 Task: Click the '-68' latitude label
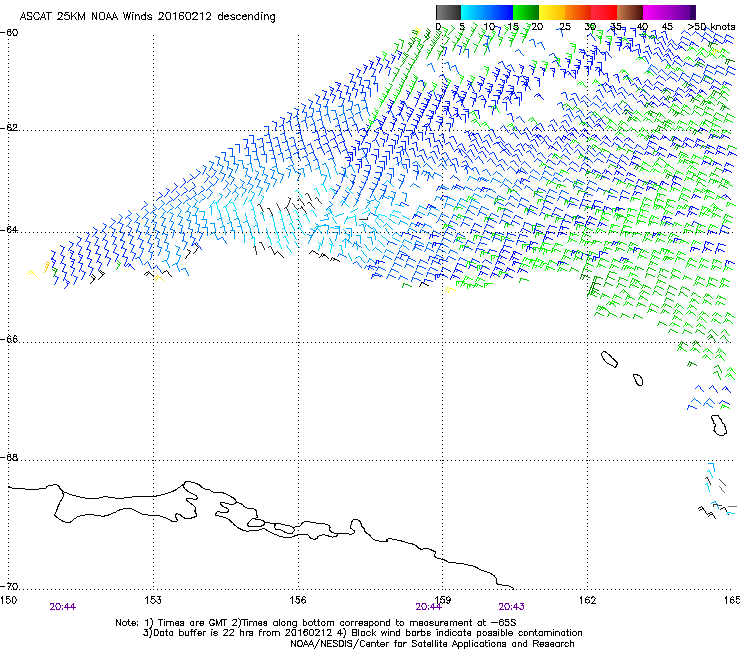coord(10,457)
